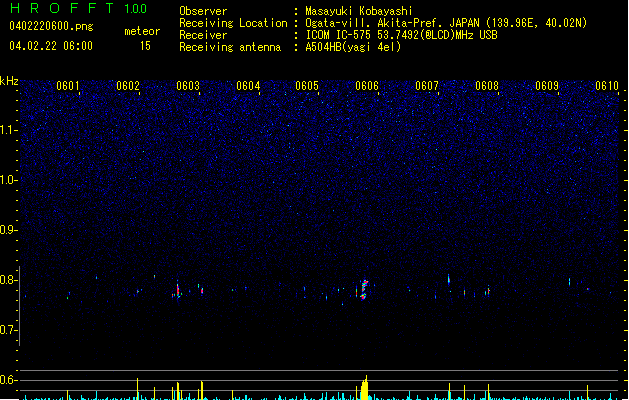This screenshot has height=400, width=629.
Task: Click the Observer label
Action: click(x=203, y=11)
